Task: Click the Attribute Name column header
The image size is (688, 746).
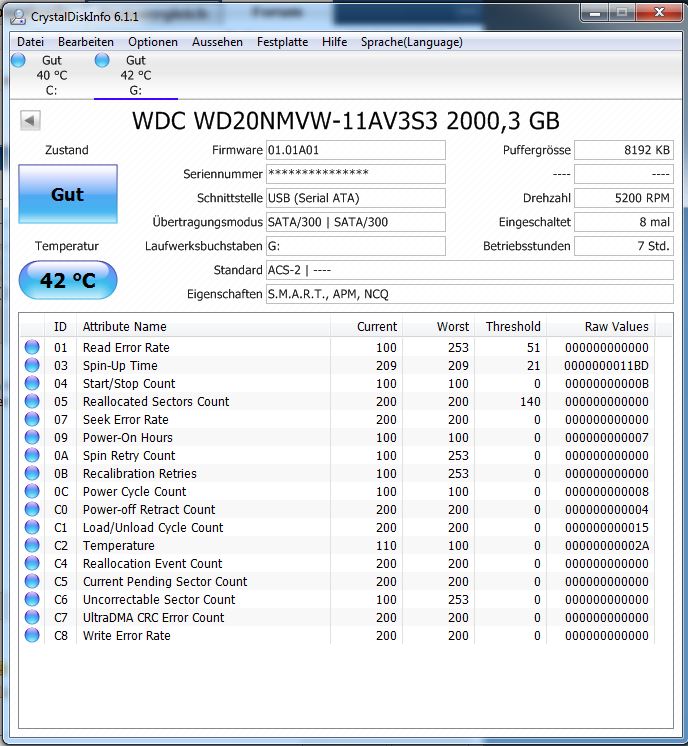Action: coord(203,326)
